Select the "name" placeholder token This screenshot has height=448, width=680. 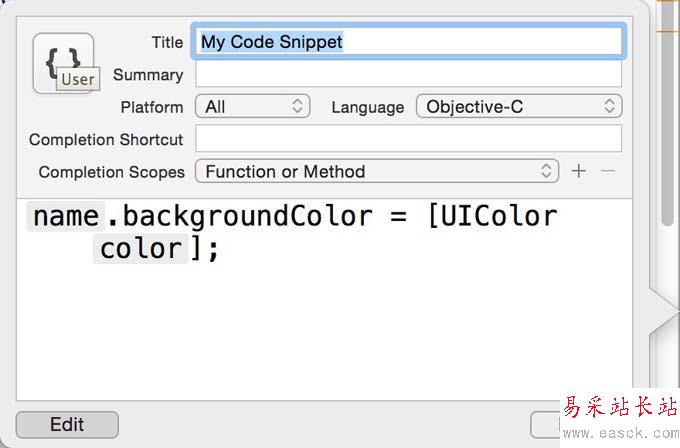click(66, 216)
